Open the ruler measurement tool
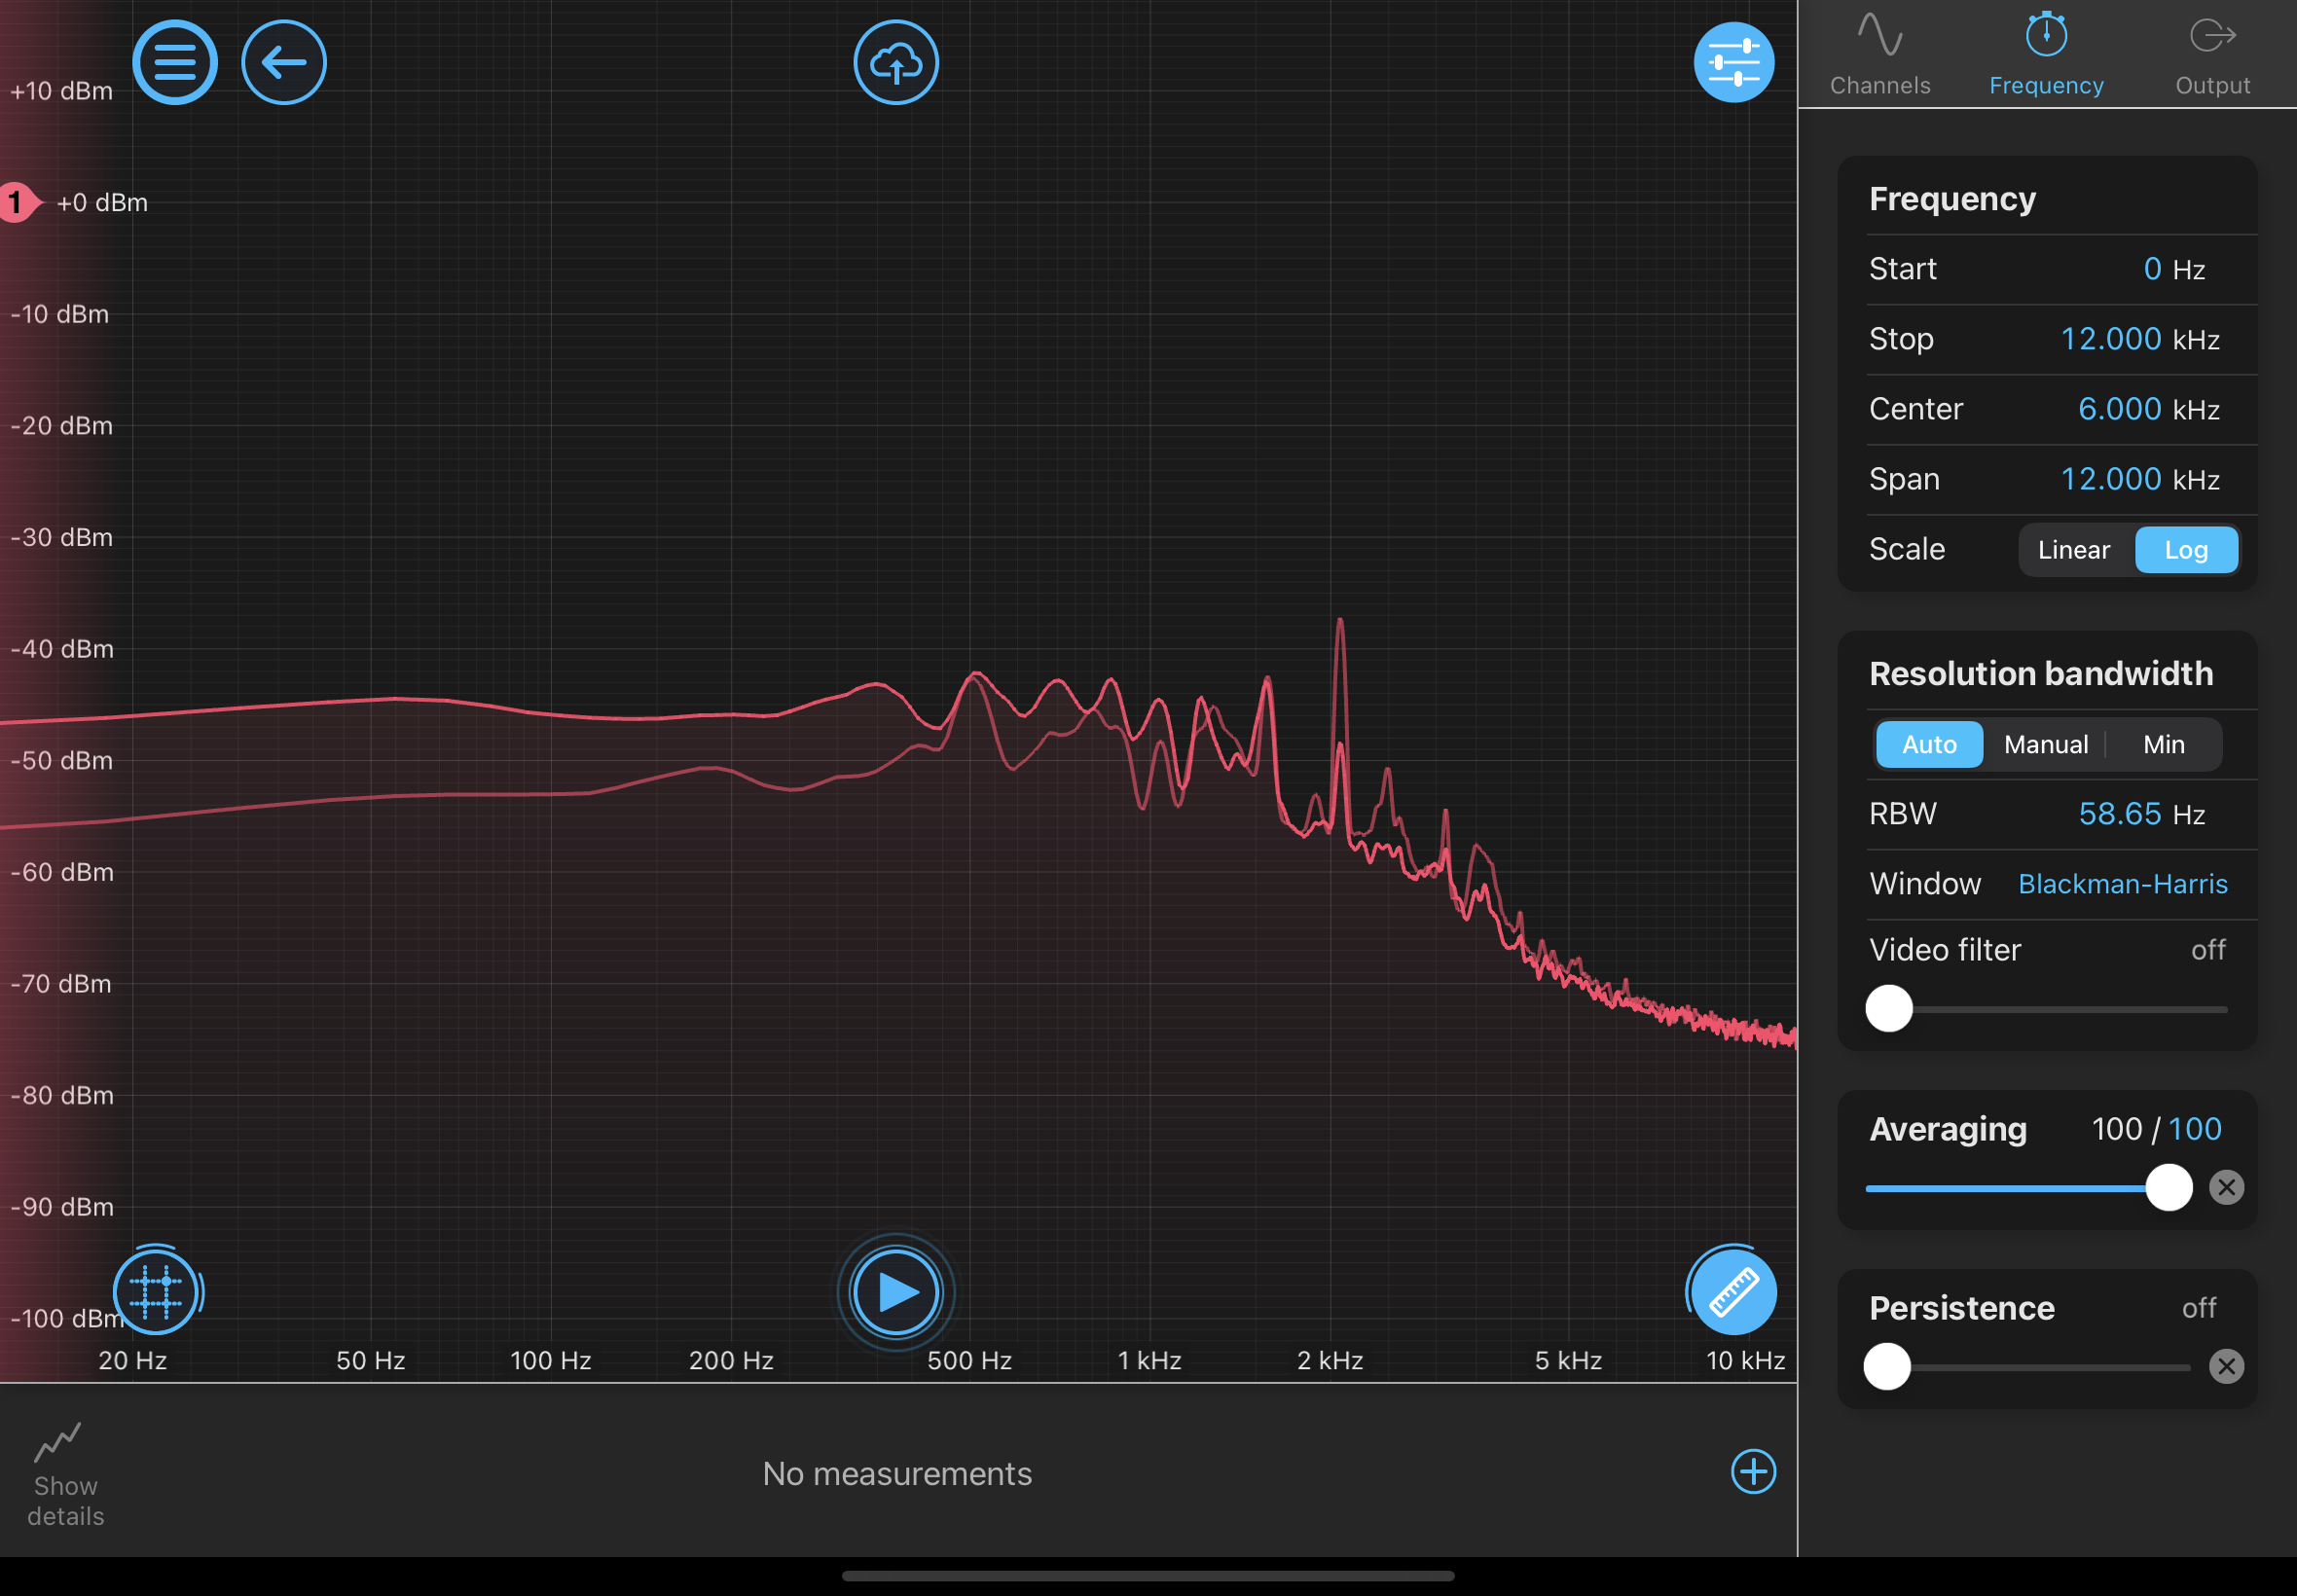The width and height of the screenshot is (2297, 1596). tap(1733, 1291)
